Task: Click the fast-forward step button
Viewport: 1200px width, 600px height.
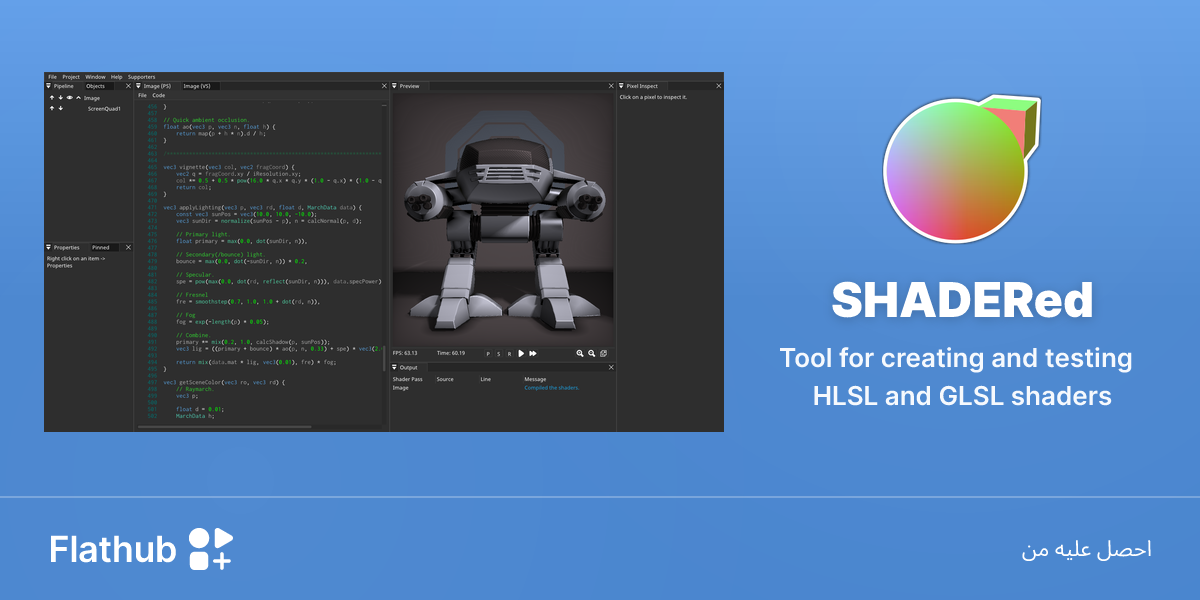Action: (x=533, y=353)
